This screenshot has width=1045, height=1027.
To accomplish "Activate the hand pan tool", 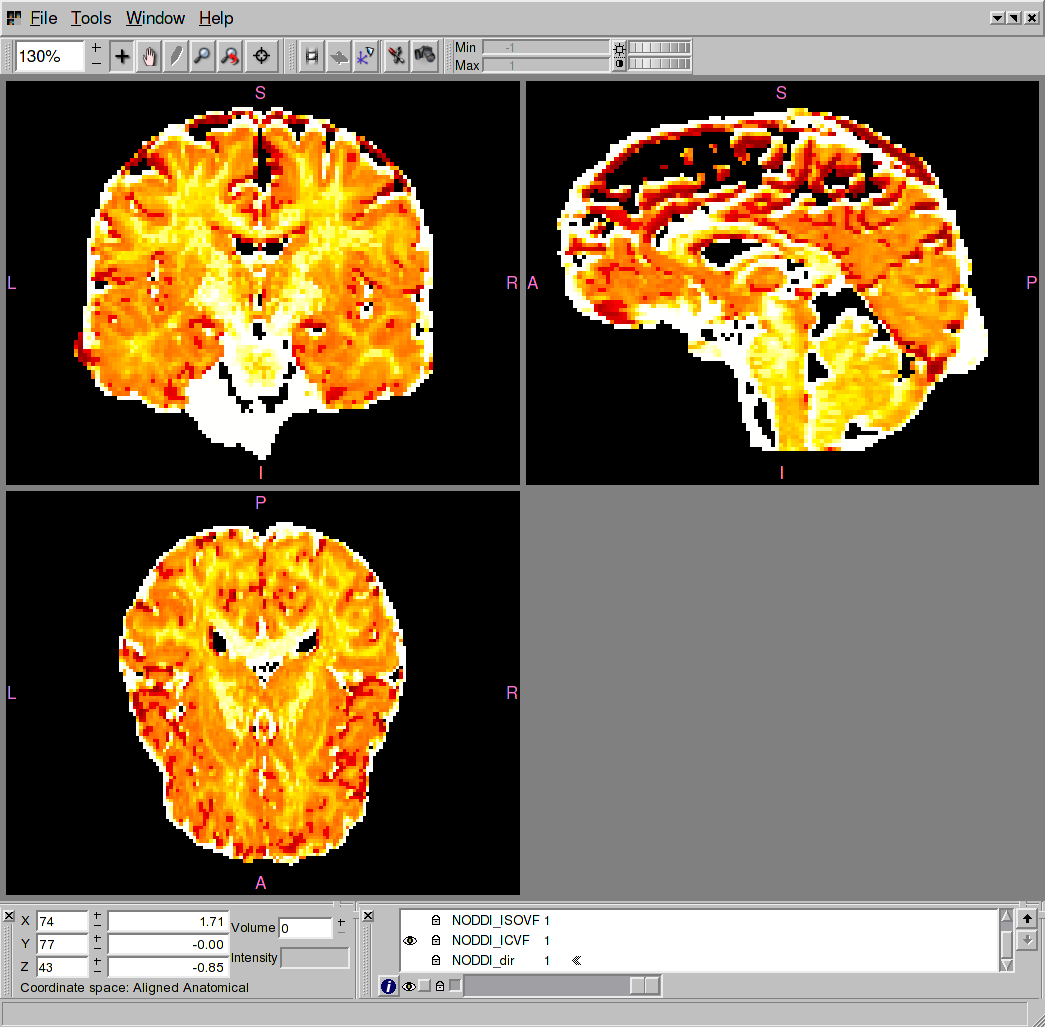I will pos(149,57).
